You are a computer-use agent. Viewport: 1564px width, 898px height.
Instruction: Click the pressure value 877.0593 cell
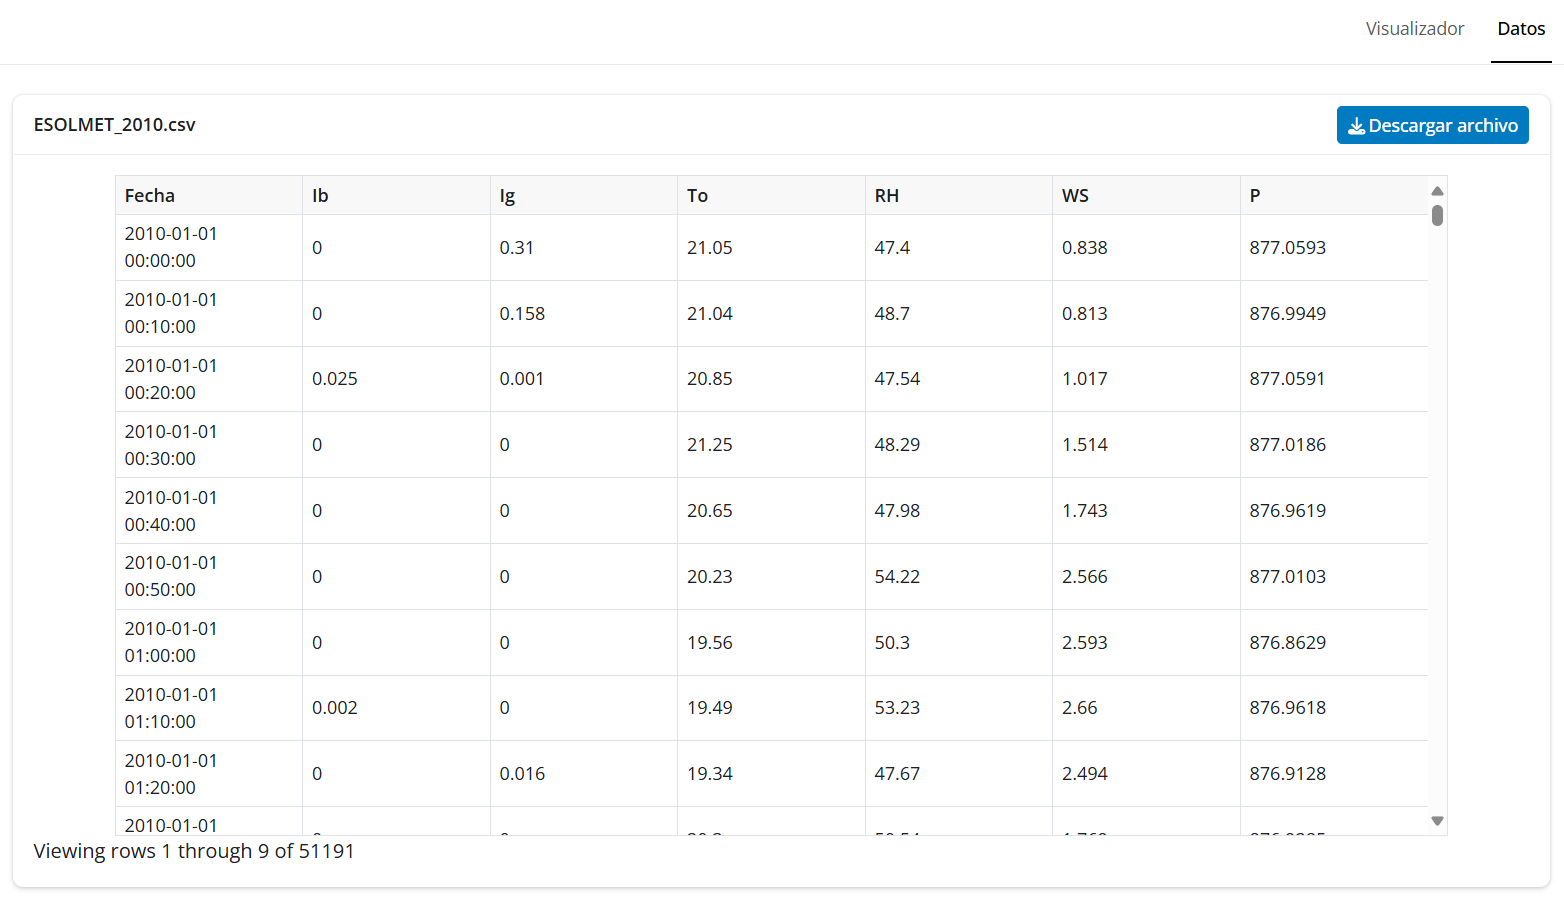click(1287, 248)
